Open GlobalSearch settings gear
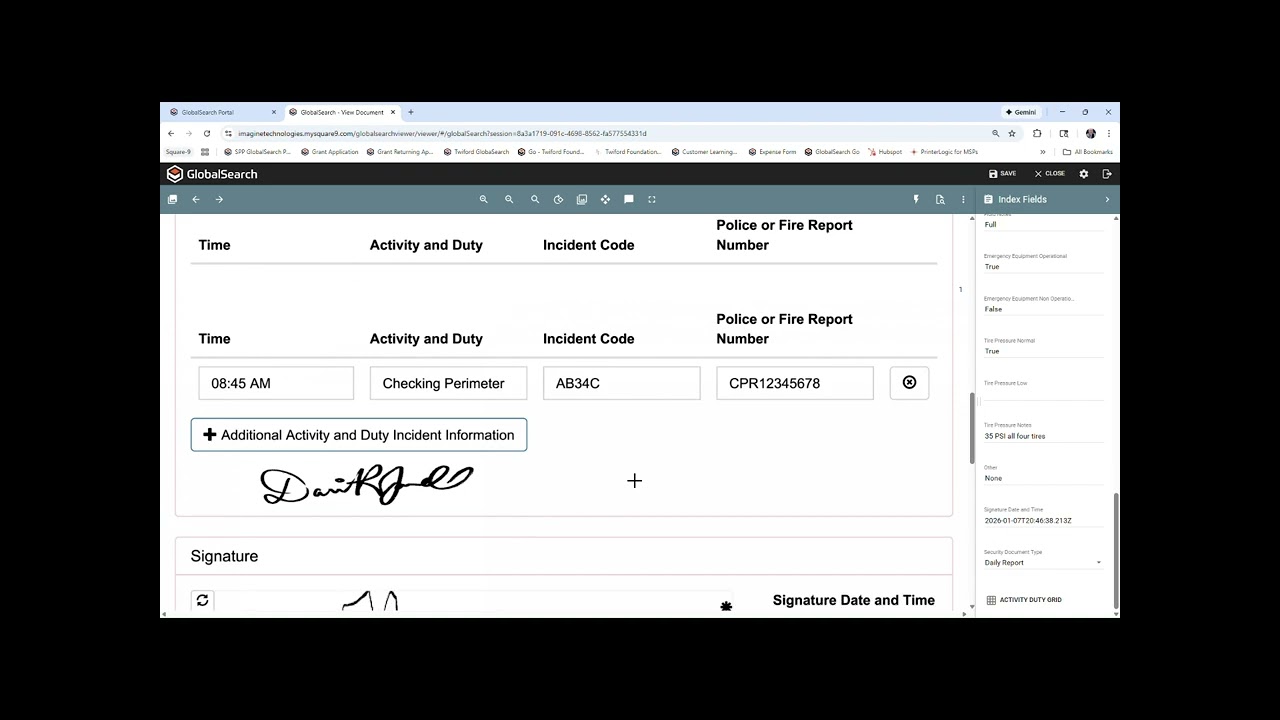This screenshot has height=720, width=1280. click(x=1084, y=174)
